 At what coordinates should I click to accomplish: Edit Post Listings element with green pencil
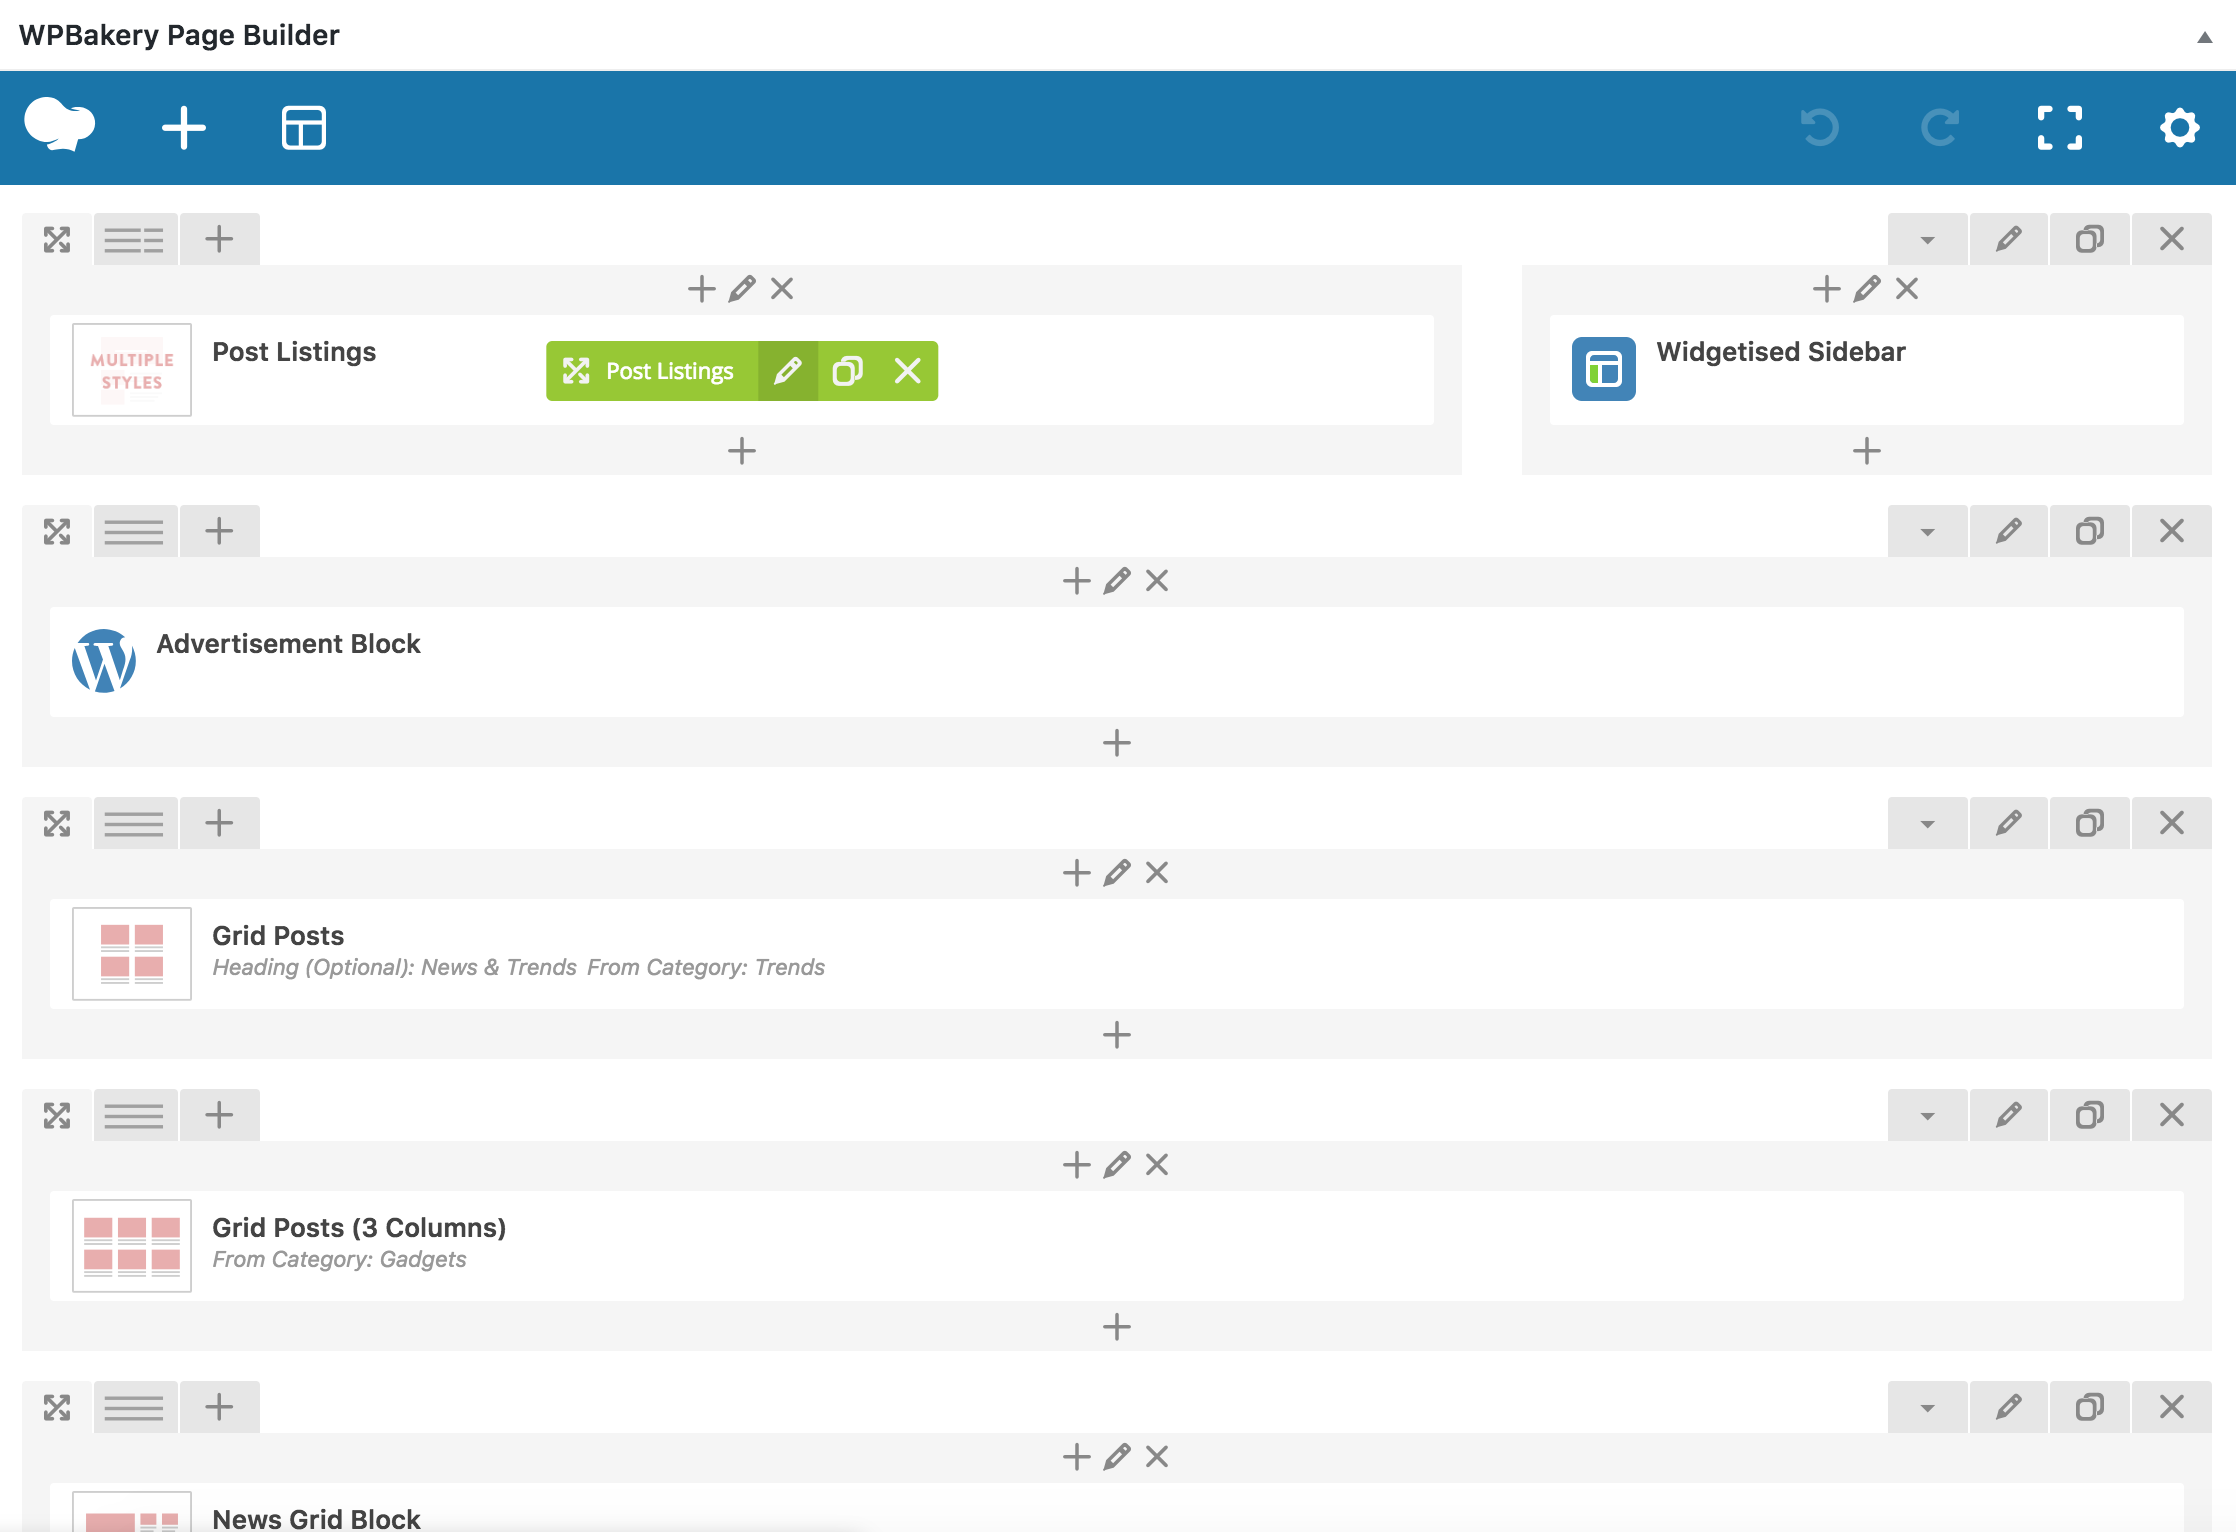point(788,371)
